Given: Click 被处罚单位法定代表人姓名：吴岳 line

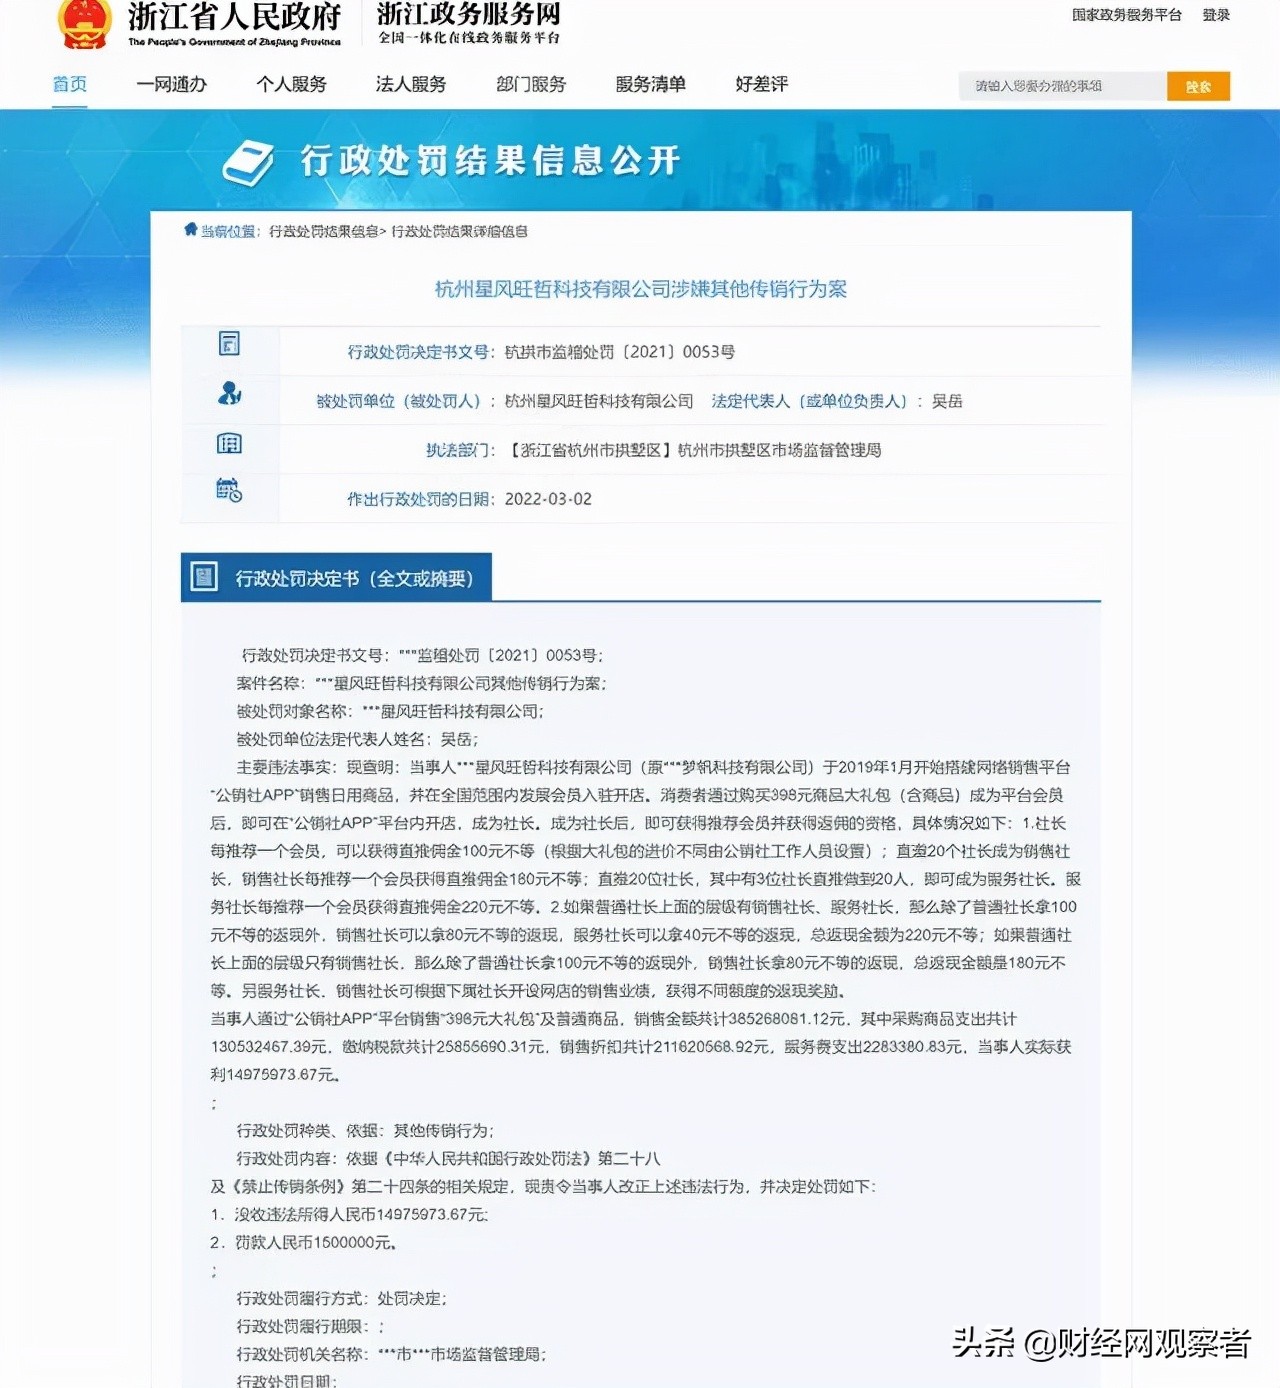Looking at the screenshot, I should click(357, 739).
